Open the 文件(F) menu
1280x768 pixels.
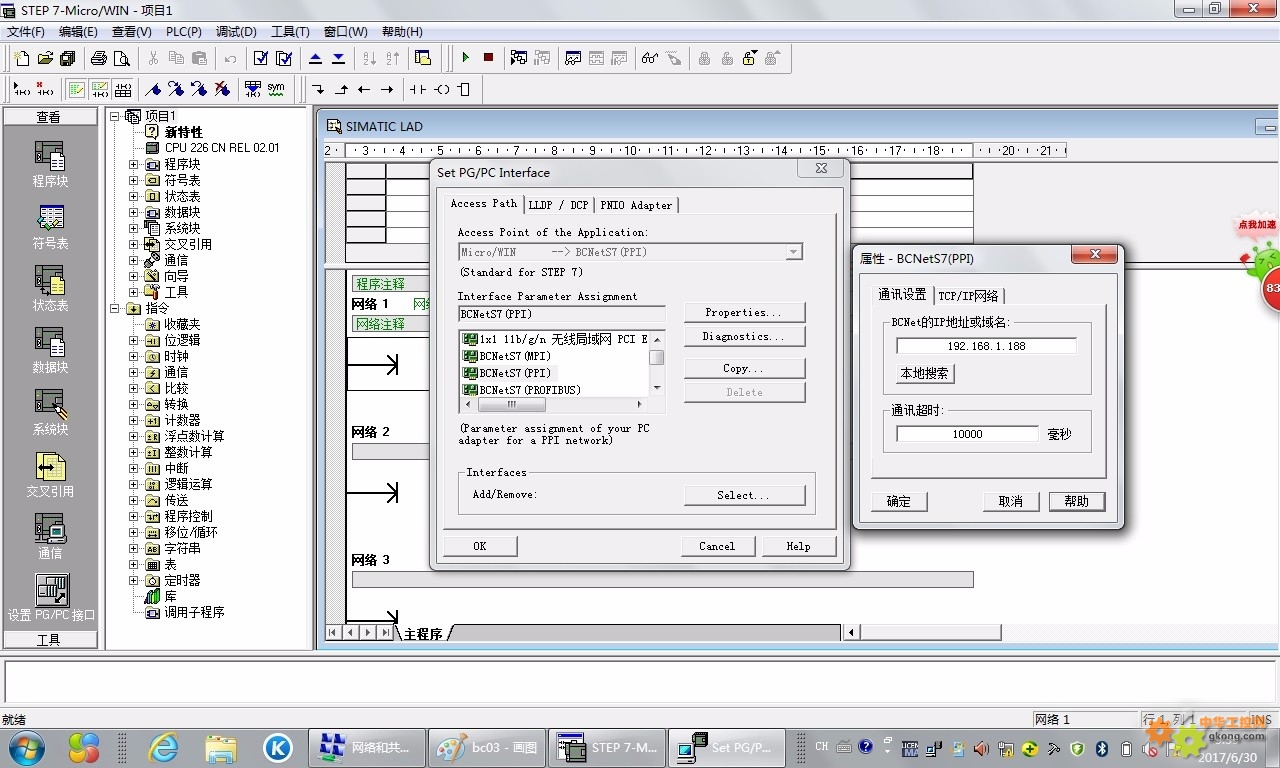(x=26, y=32)
